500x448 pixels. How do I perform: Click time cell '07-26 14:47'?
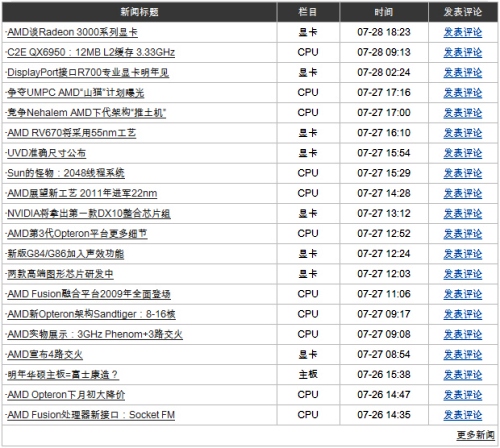(x=384, y=395)
